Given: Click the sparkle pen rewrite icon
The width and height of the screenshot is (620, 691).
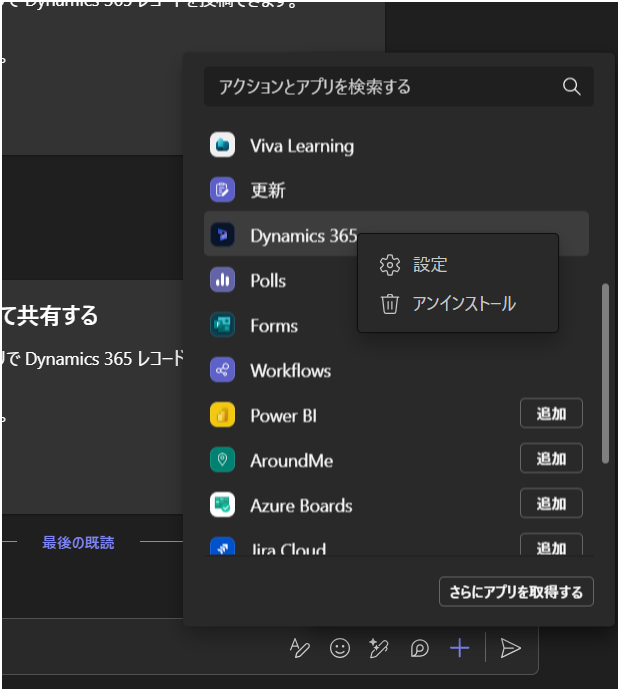Looking at the screenshot, I should tap(379, 648).
